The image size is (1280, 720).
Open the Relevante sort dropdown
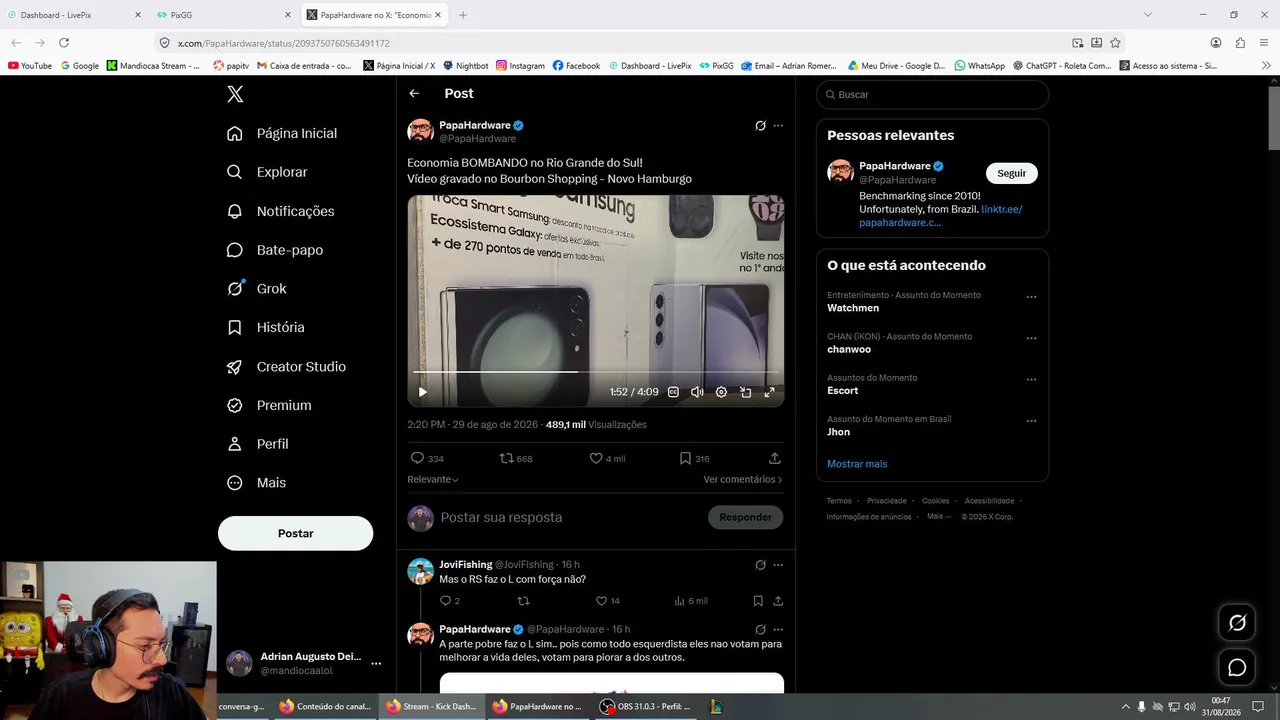coord(433,480)
